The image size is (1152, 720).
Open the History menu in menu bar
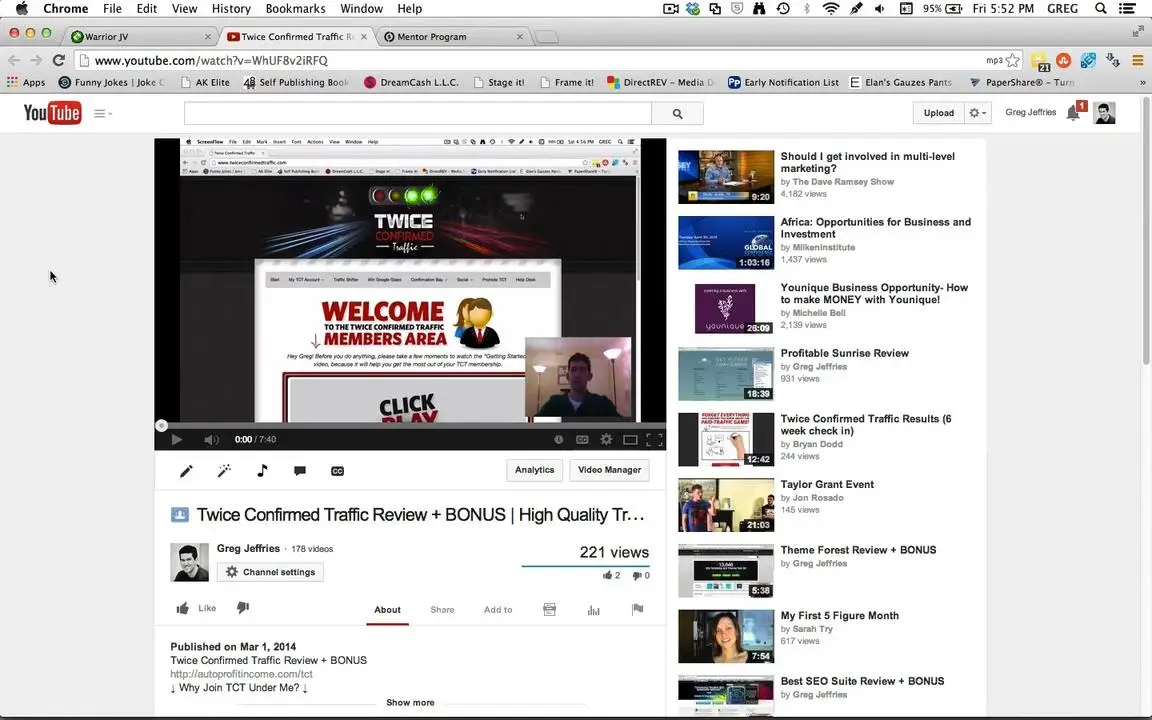231,8
